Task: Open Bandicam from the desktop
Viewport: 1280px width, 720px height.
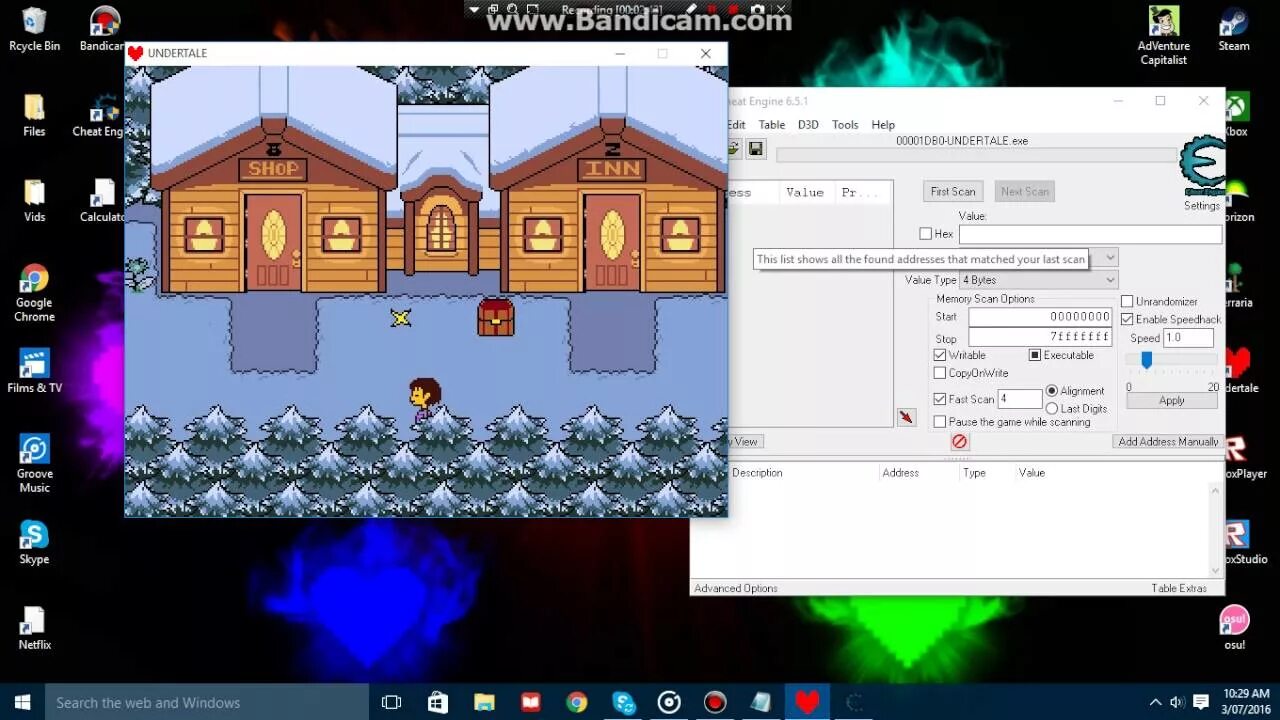Action: (103, 20)
